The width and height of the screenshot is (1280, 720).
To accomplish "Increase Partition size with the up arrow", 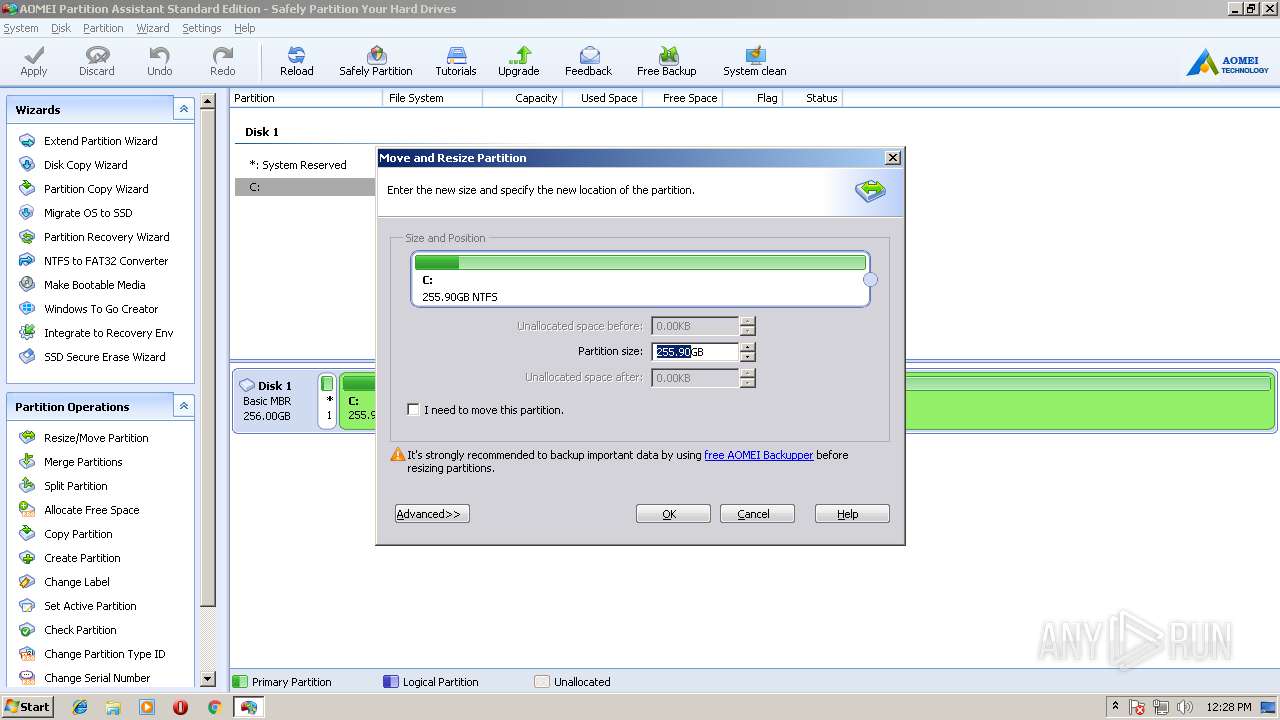I will [x=748, y=347].
